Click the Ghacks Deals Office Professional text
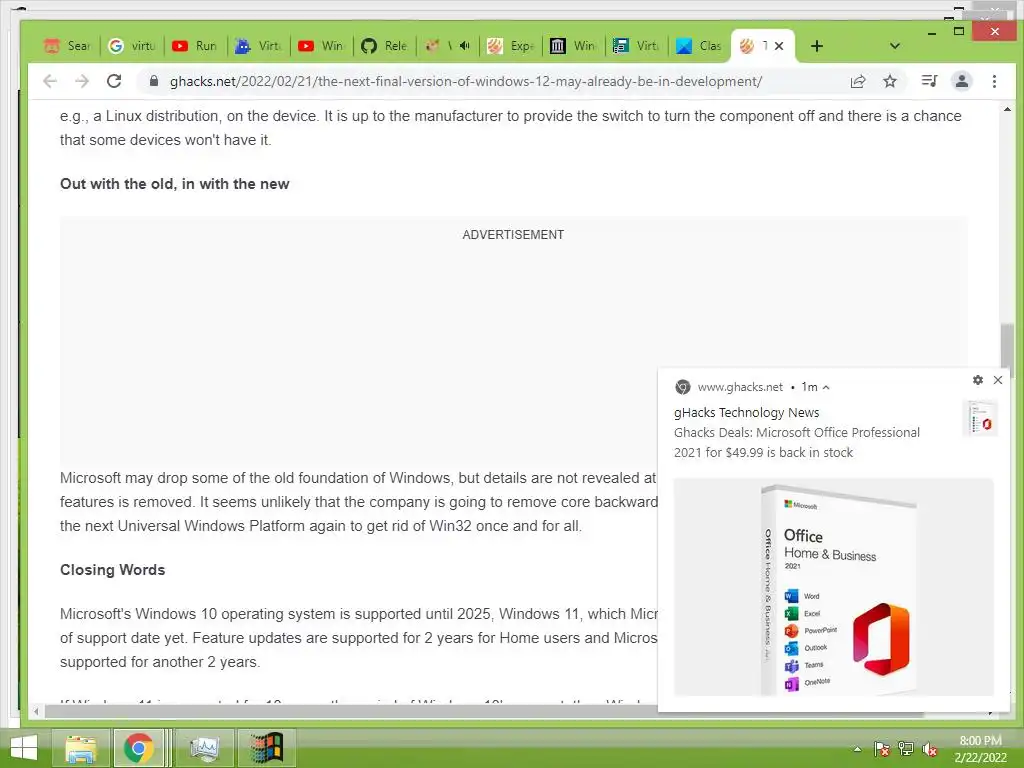 (797, 442)
